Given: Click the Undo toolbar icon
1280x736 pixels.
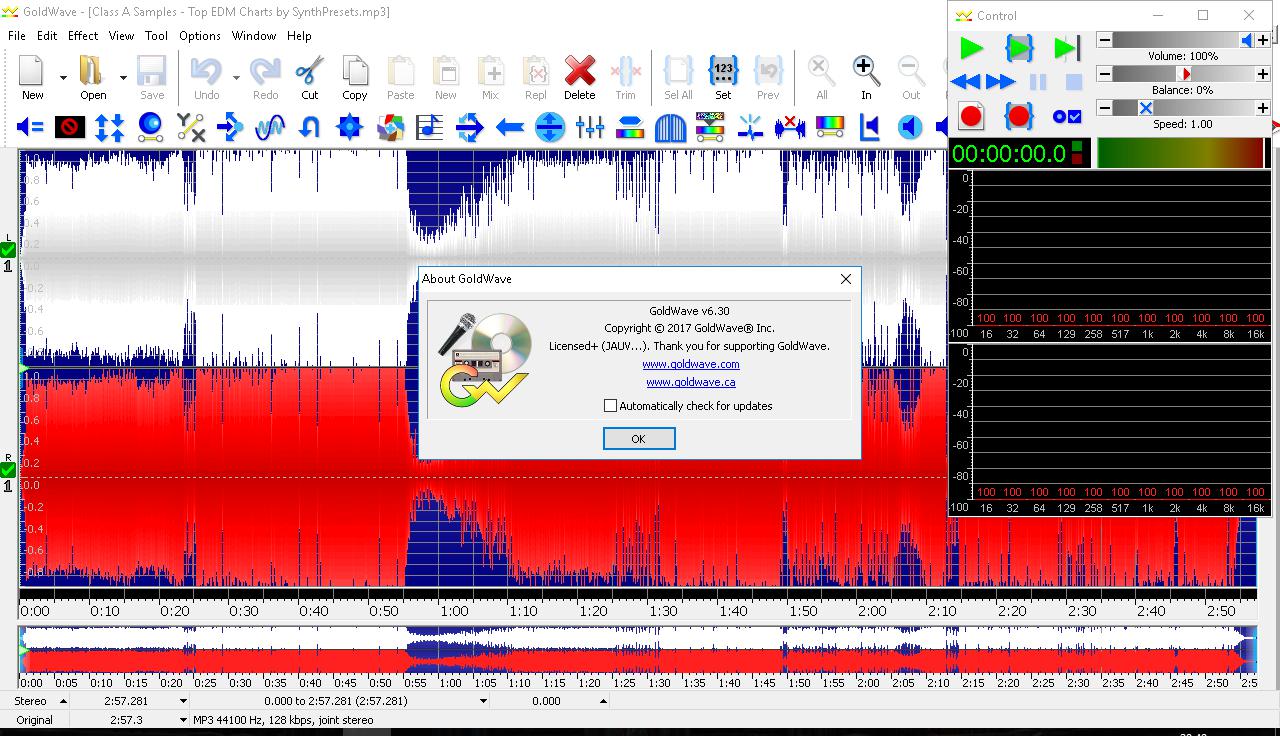Looking at the screenshot, I should click(x=206, y=71).
